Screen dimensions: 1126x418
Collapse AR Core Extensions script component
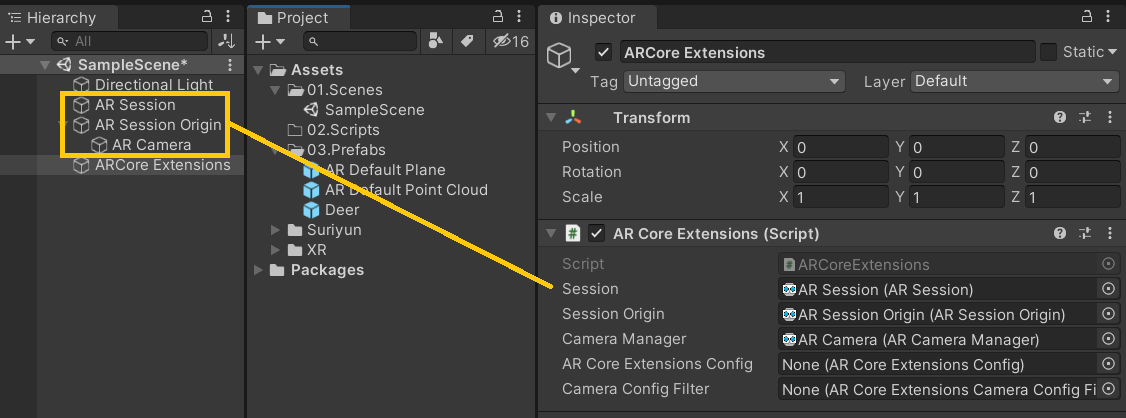coord(551,233)
